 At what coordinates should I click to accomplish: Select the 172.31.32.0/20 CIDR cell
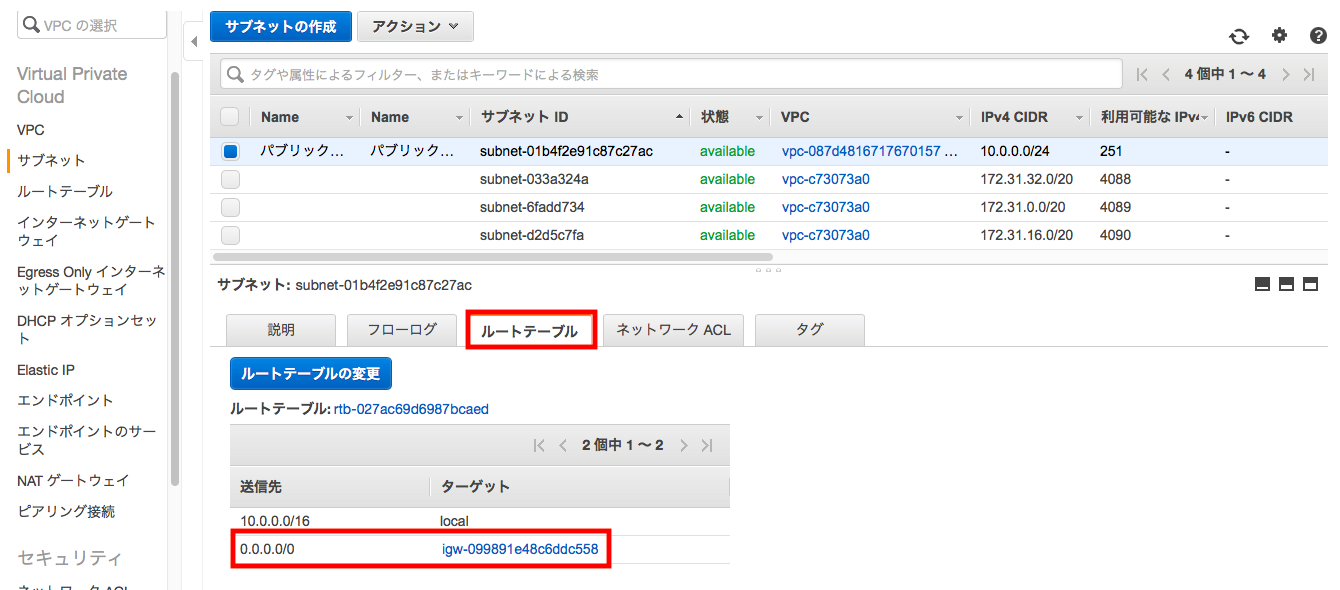1027,179
